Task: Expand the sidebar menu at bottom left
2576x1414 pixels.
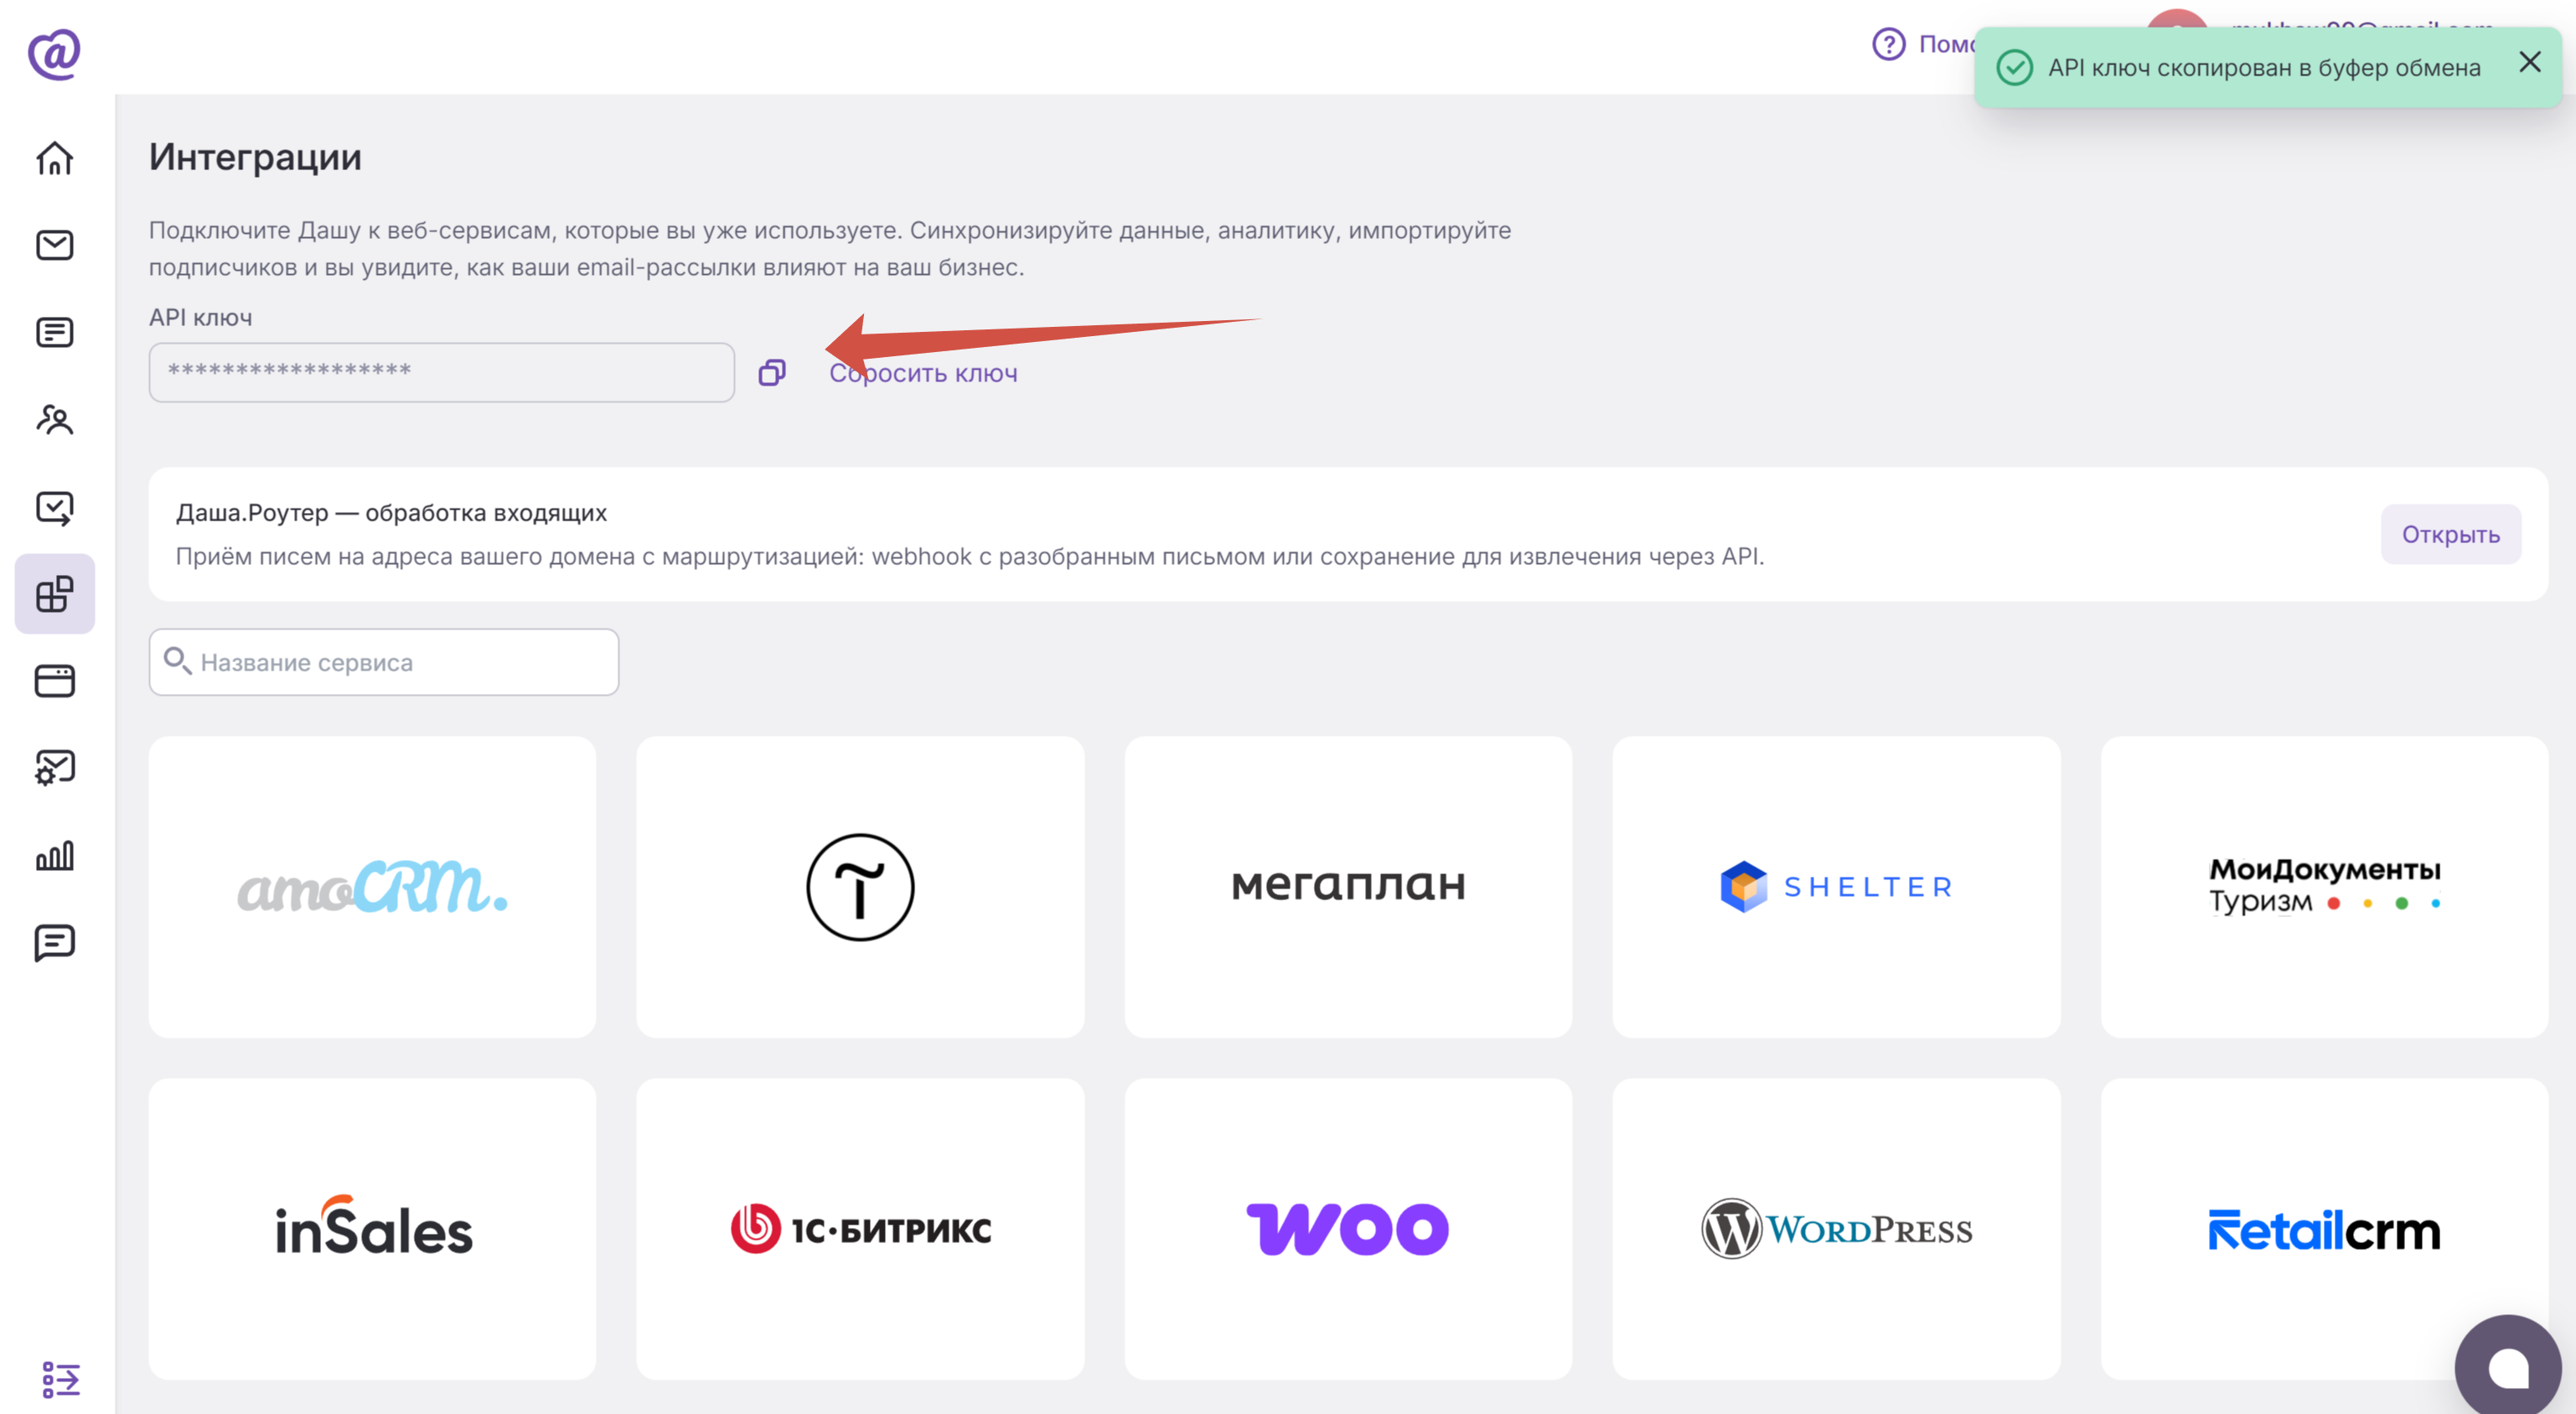Action: pos(60,1379)
